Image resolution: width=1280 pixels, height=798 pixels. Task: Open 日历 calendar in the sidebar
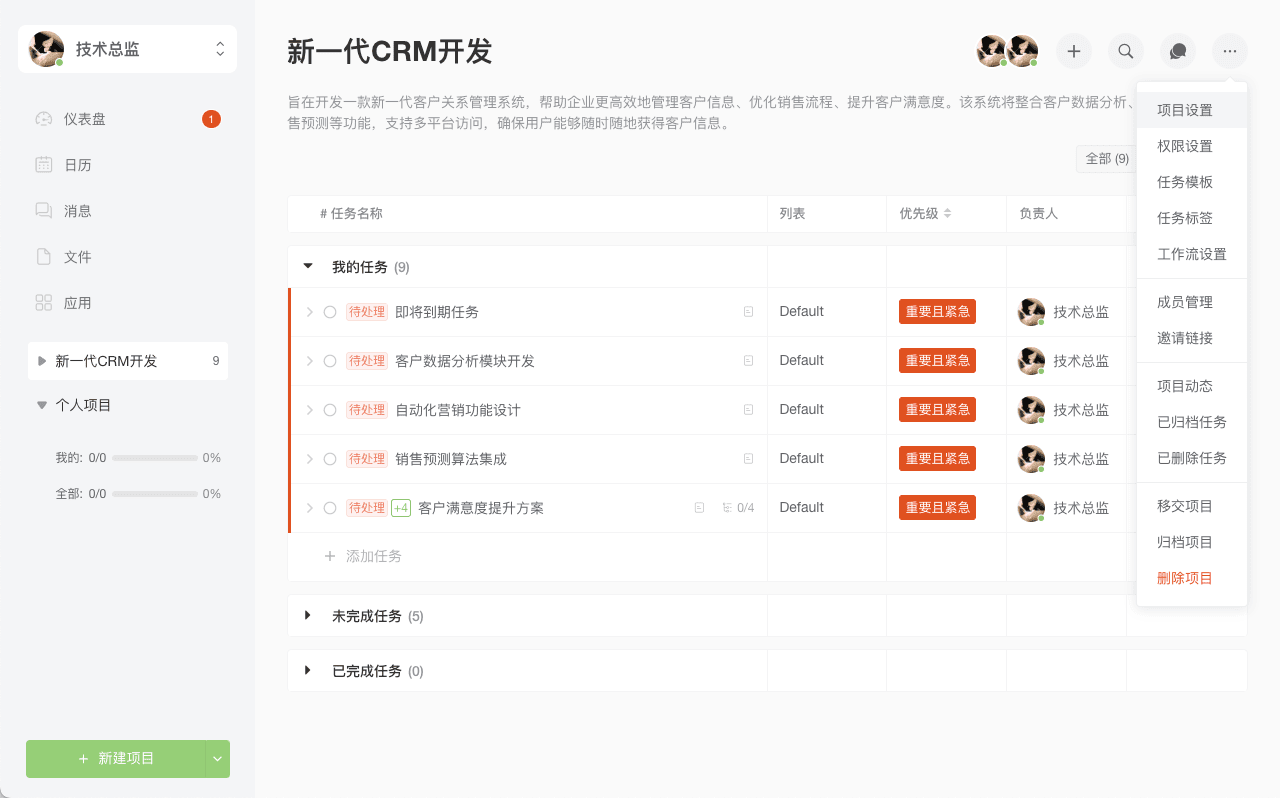(x=78, y=165)
